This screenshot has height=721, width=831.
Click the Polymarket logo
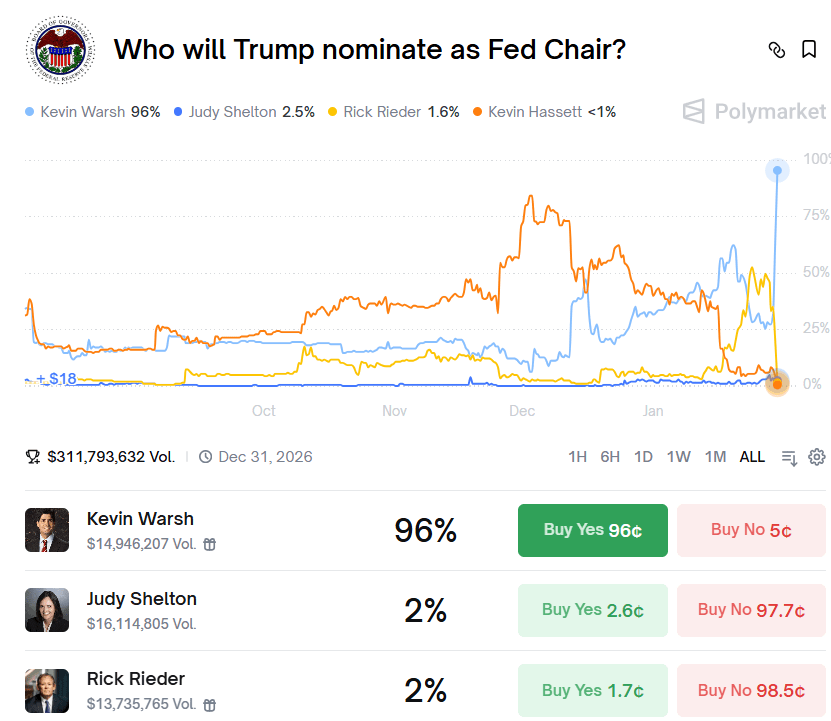[753, 112]
